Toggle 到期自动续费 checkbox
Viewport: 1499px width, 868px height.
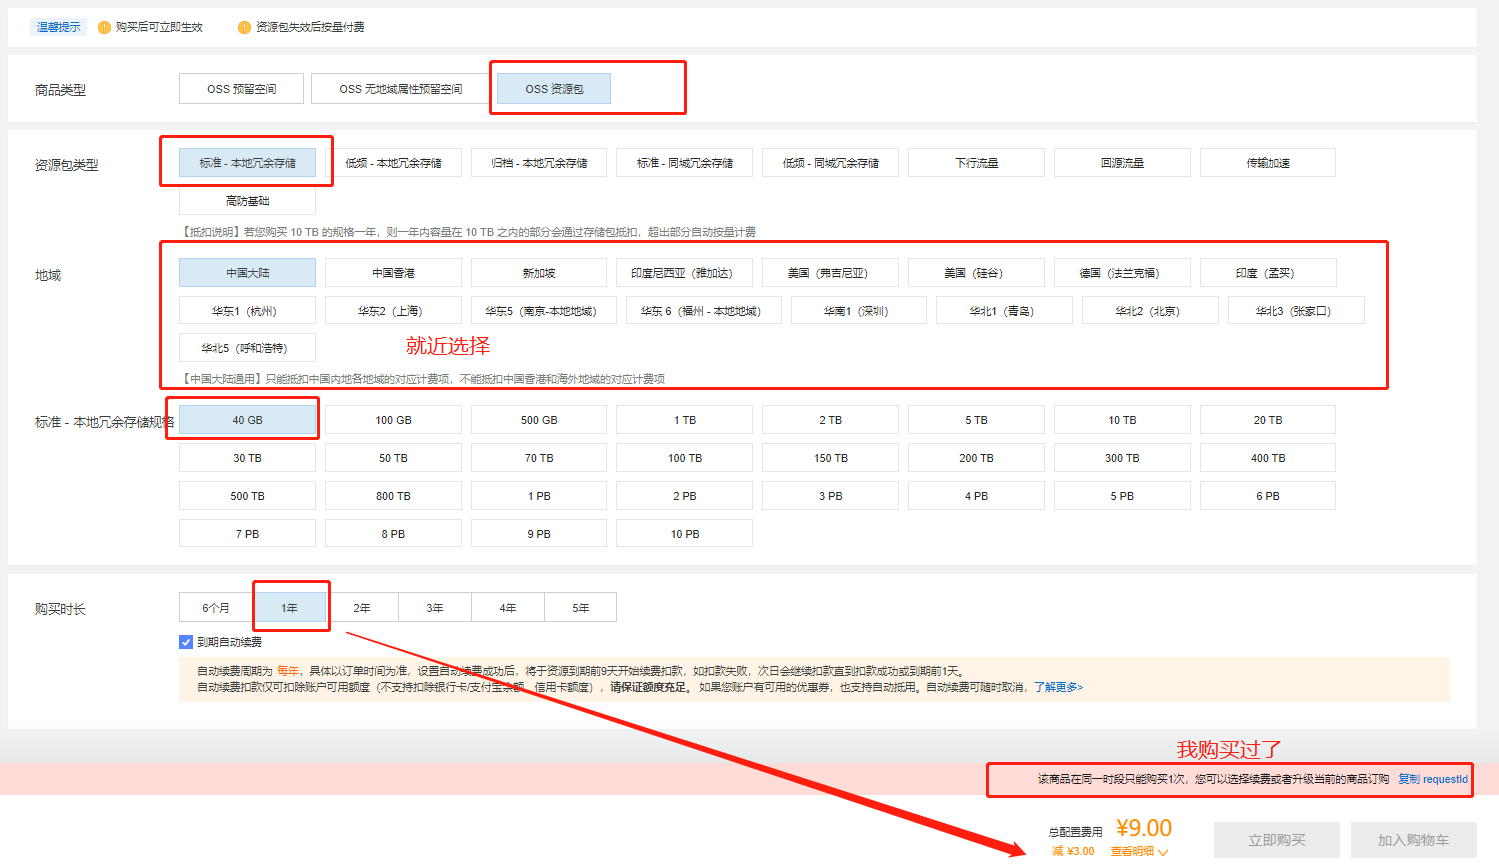(x=186, y=642)
